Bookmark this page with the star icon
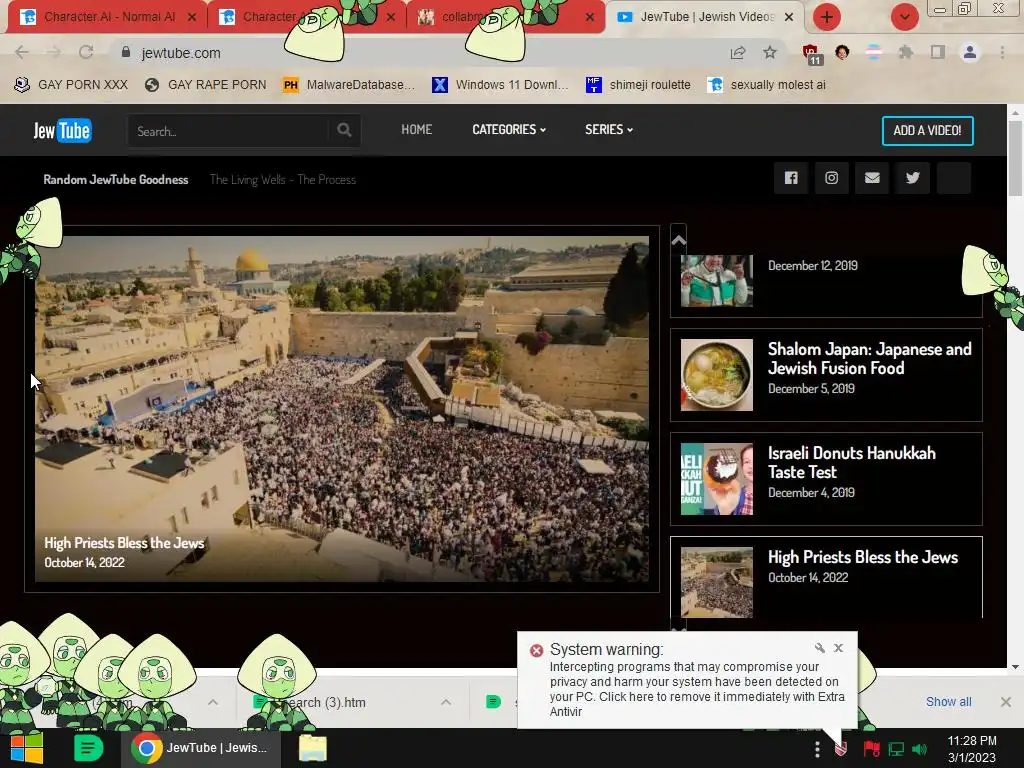 [770, 52]
